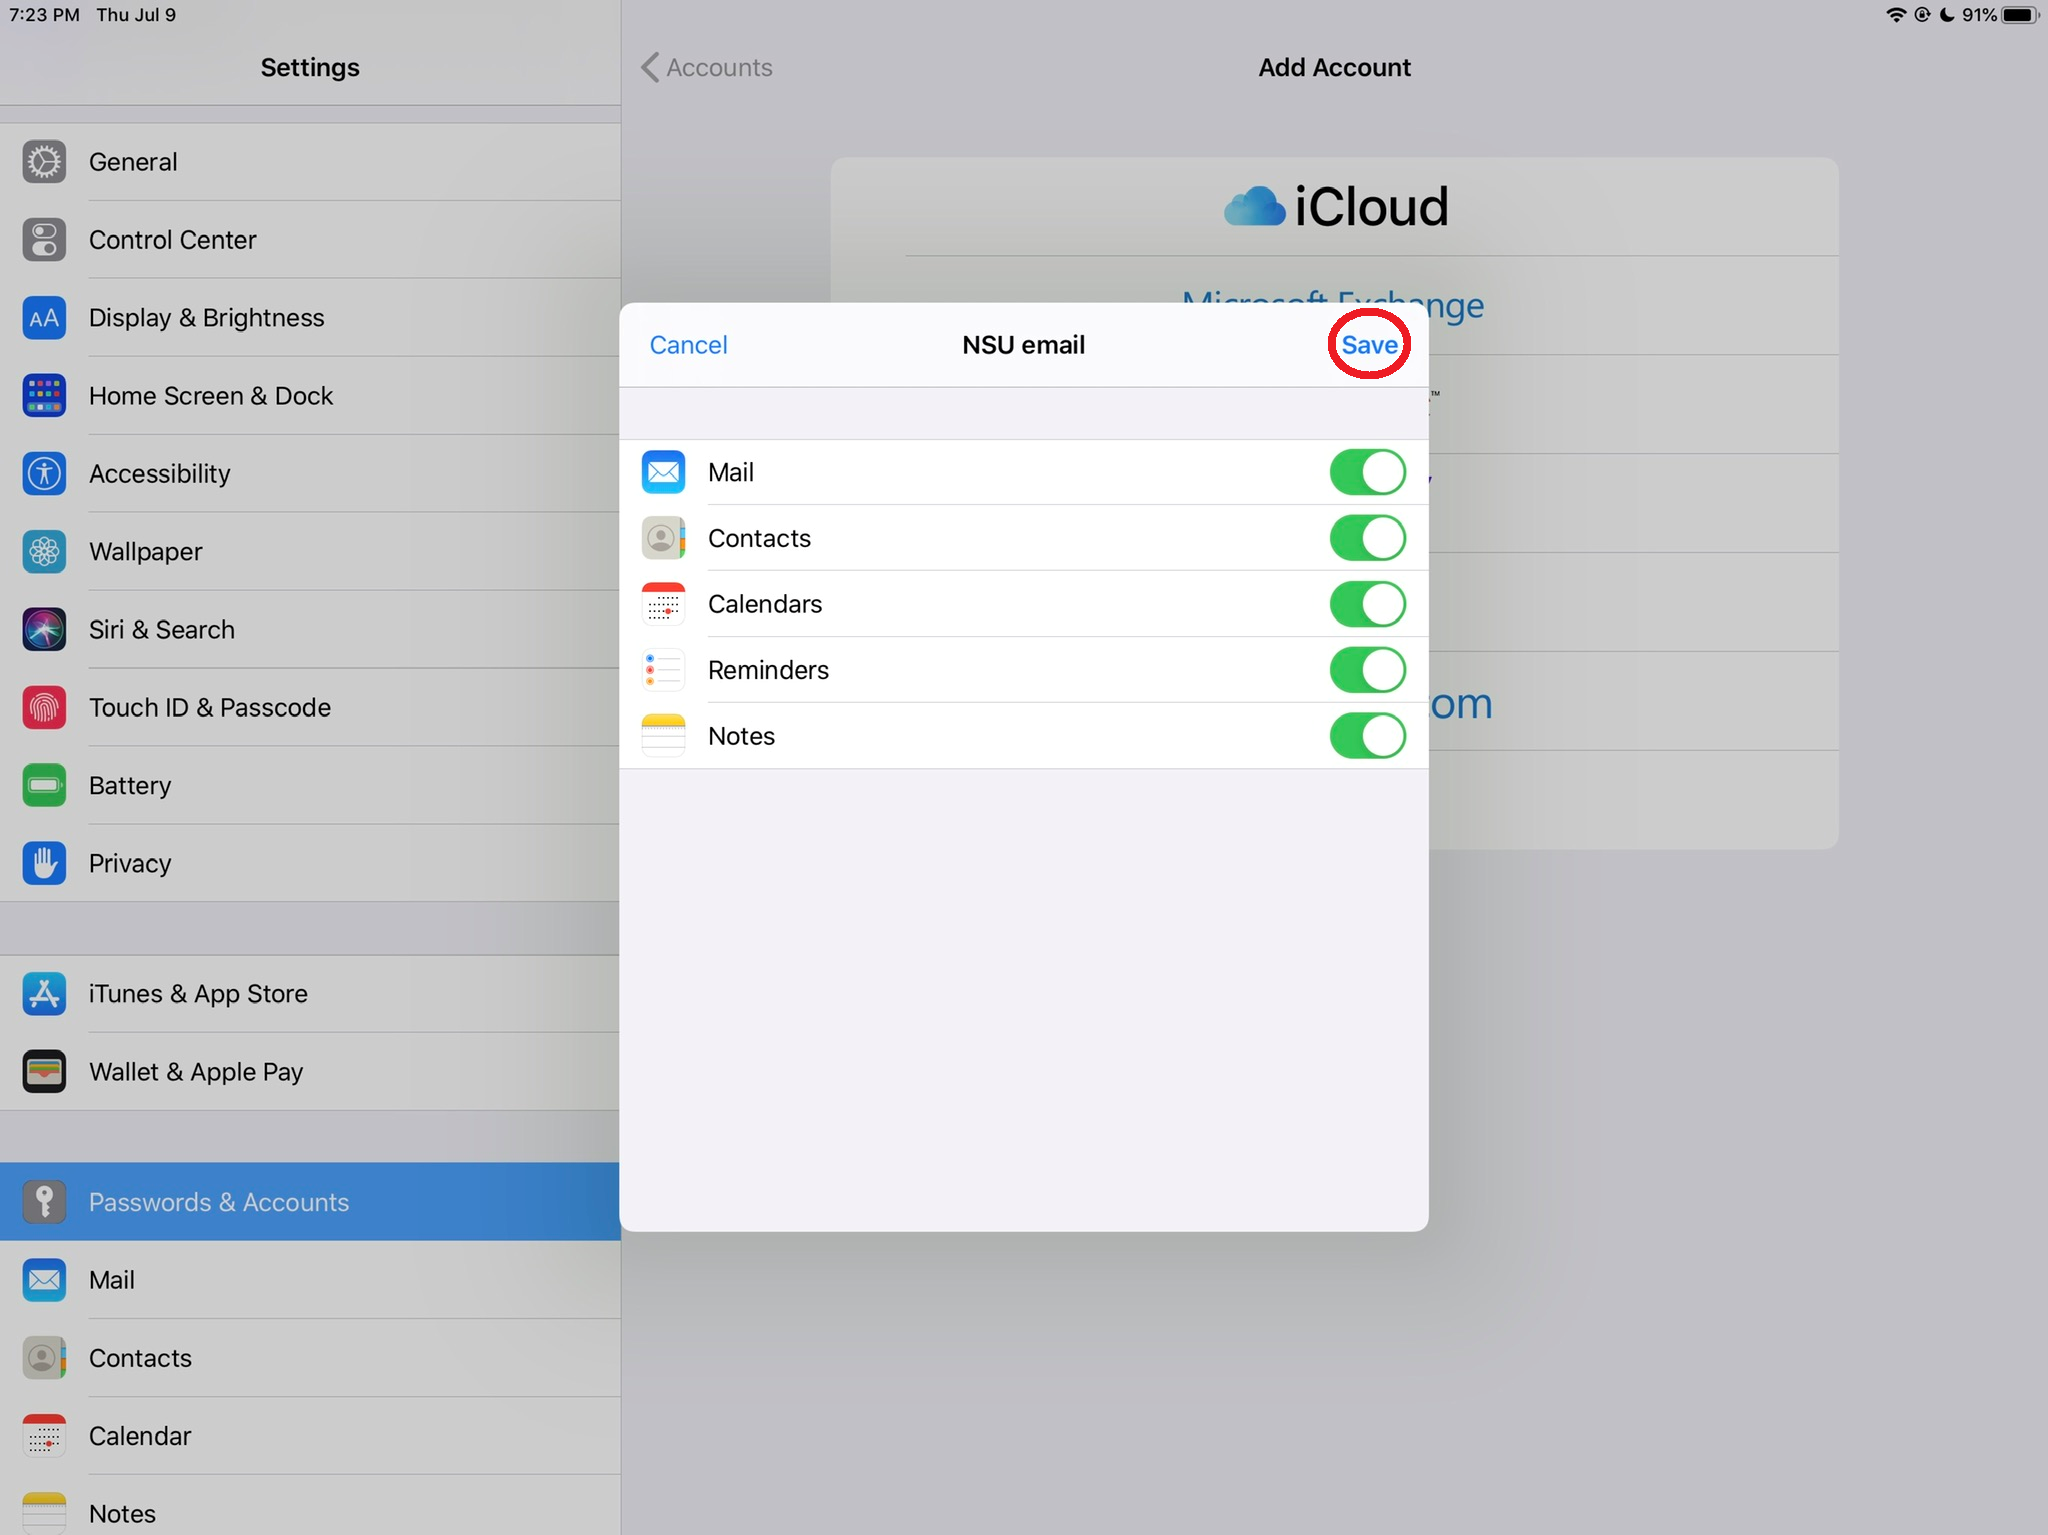
Task: Open Notes settings row in sidebar
Action: tap(310, 1505)
